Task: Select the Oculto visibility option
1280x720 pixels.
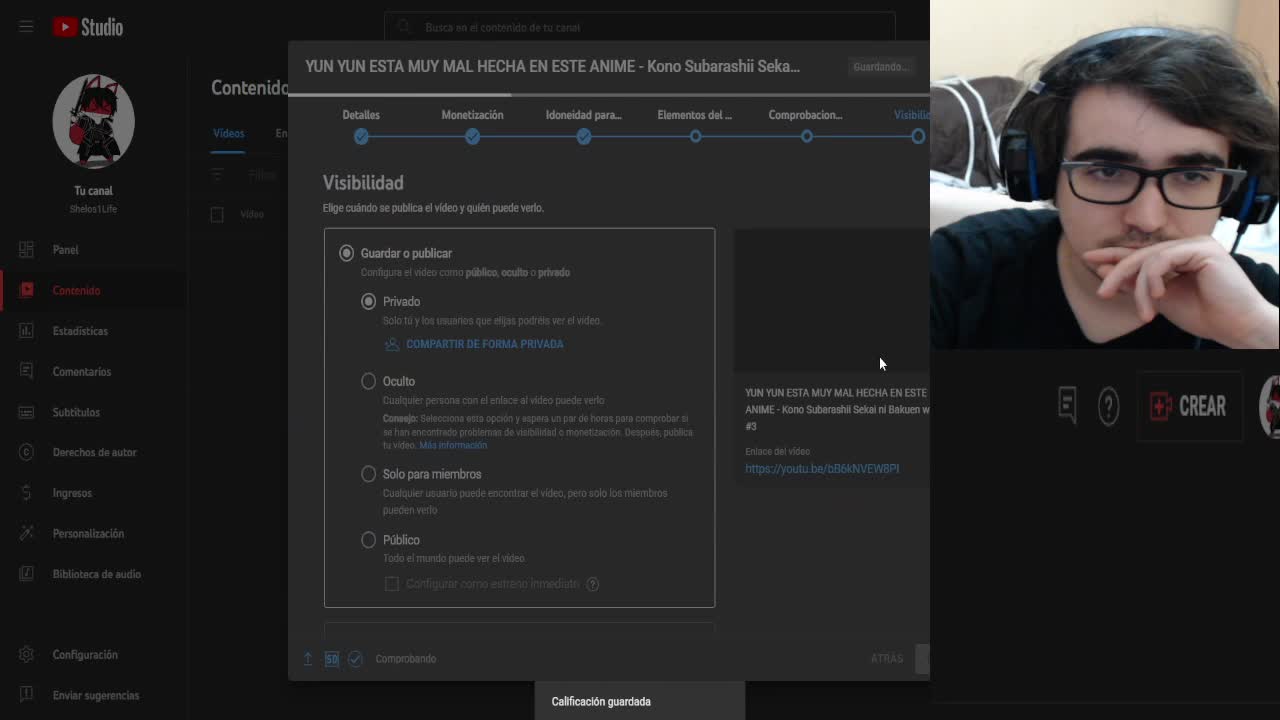Action: 369,381
